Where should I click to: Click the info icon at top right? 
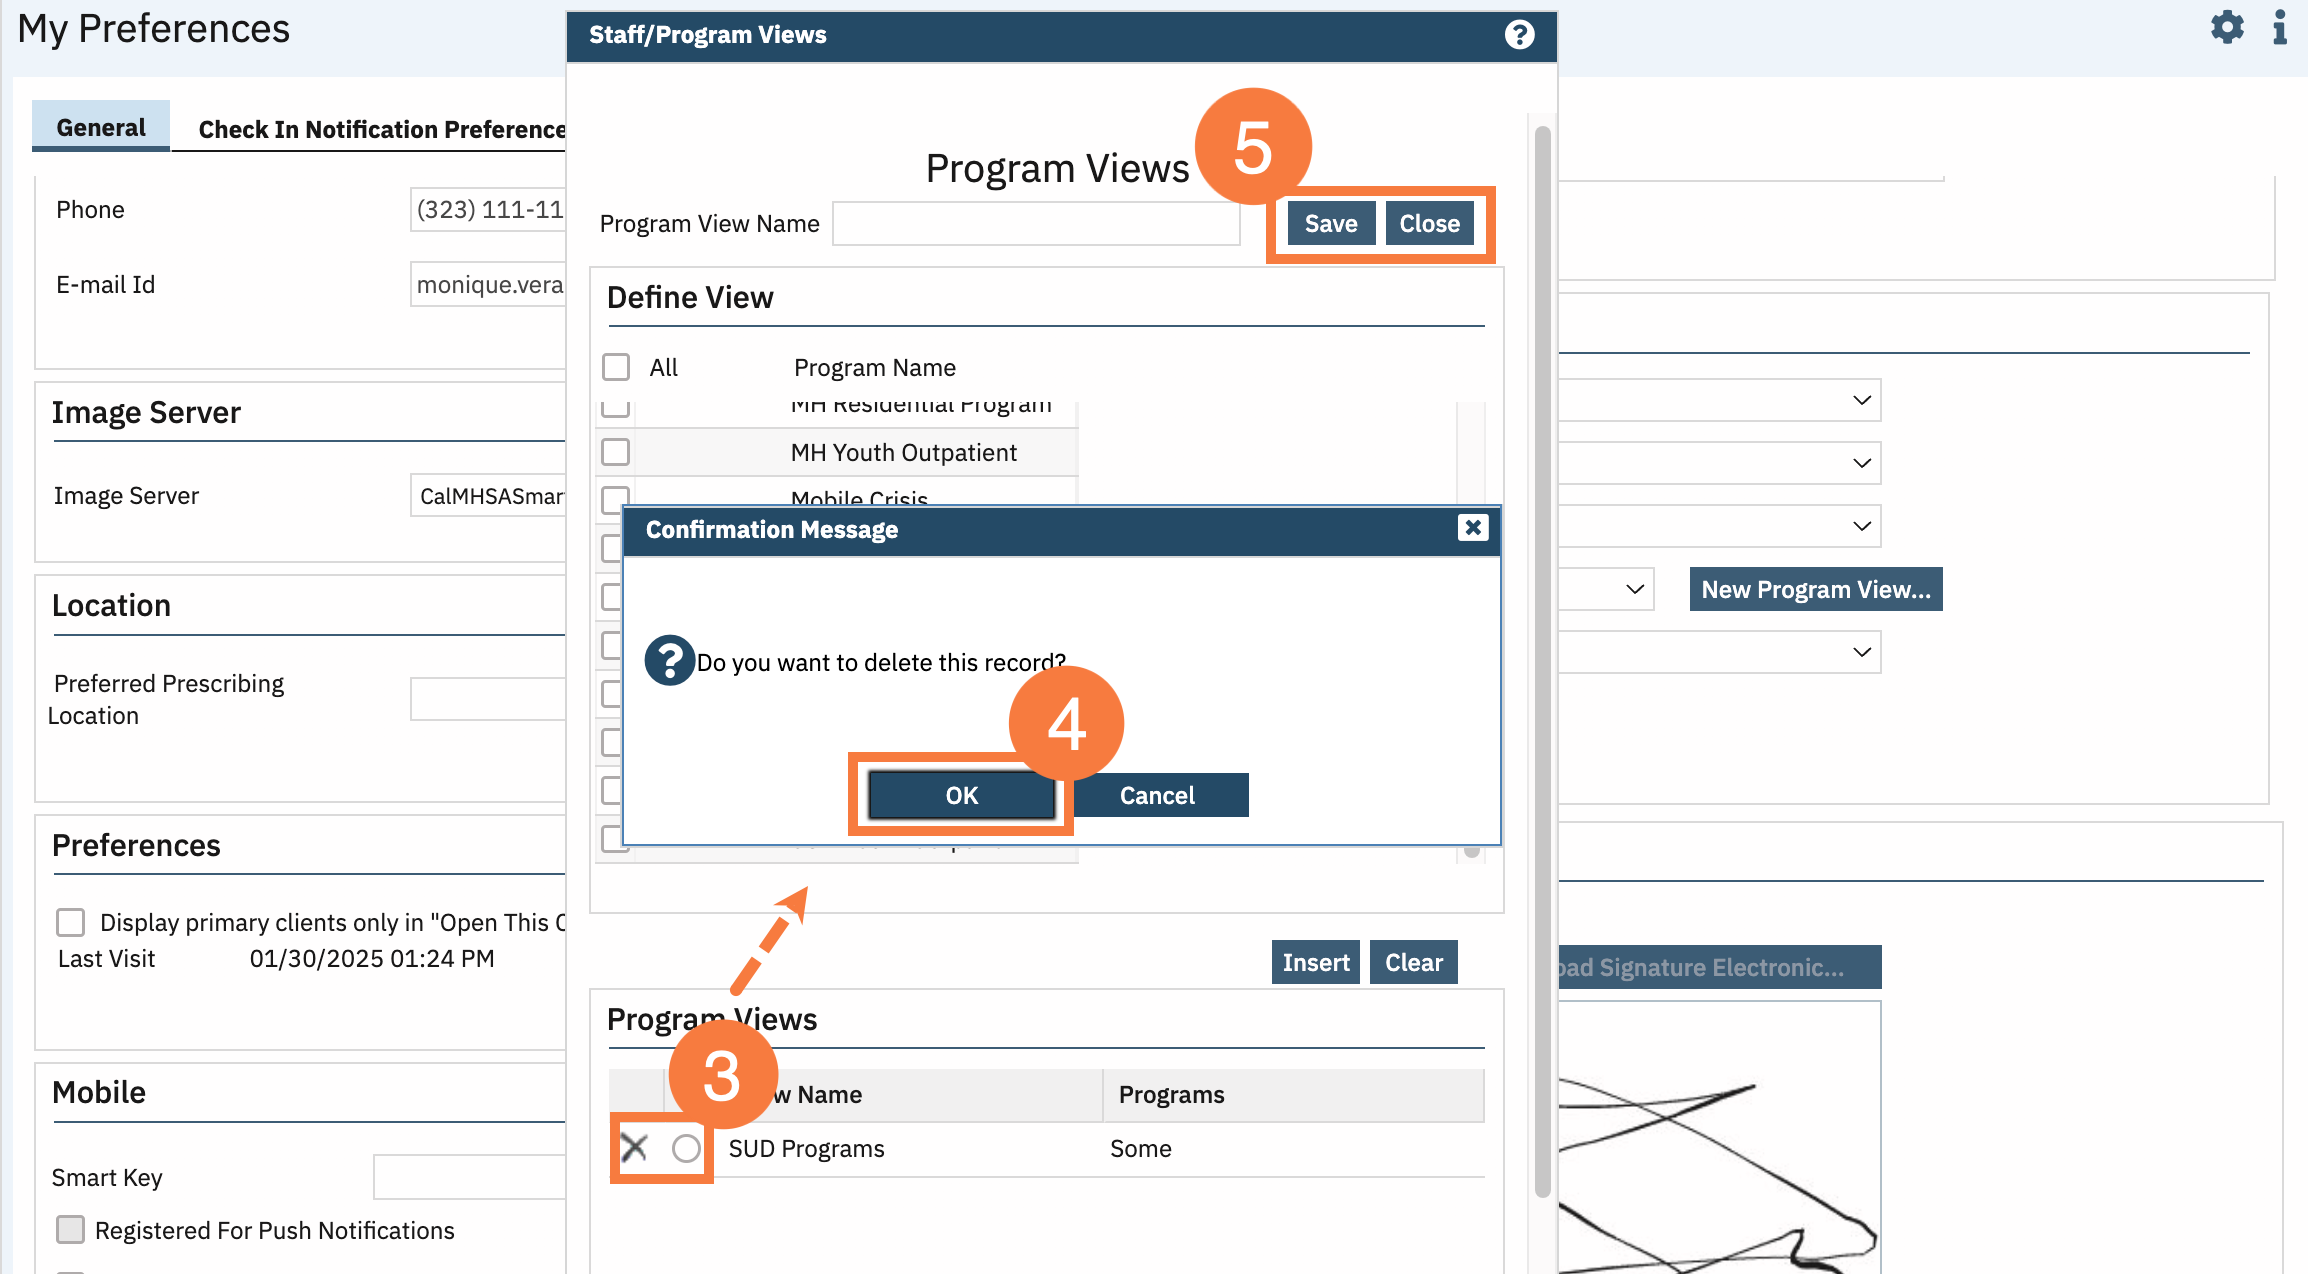(2280, 27)
